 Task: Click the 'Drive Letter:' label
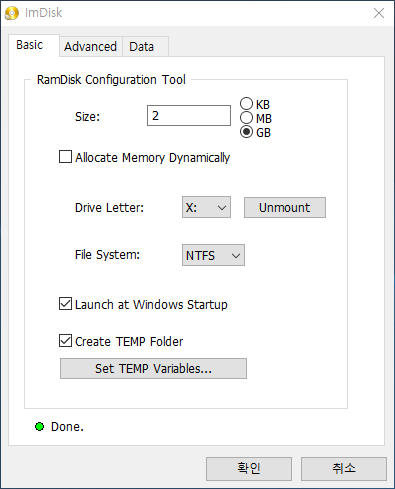click(109, 208)
